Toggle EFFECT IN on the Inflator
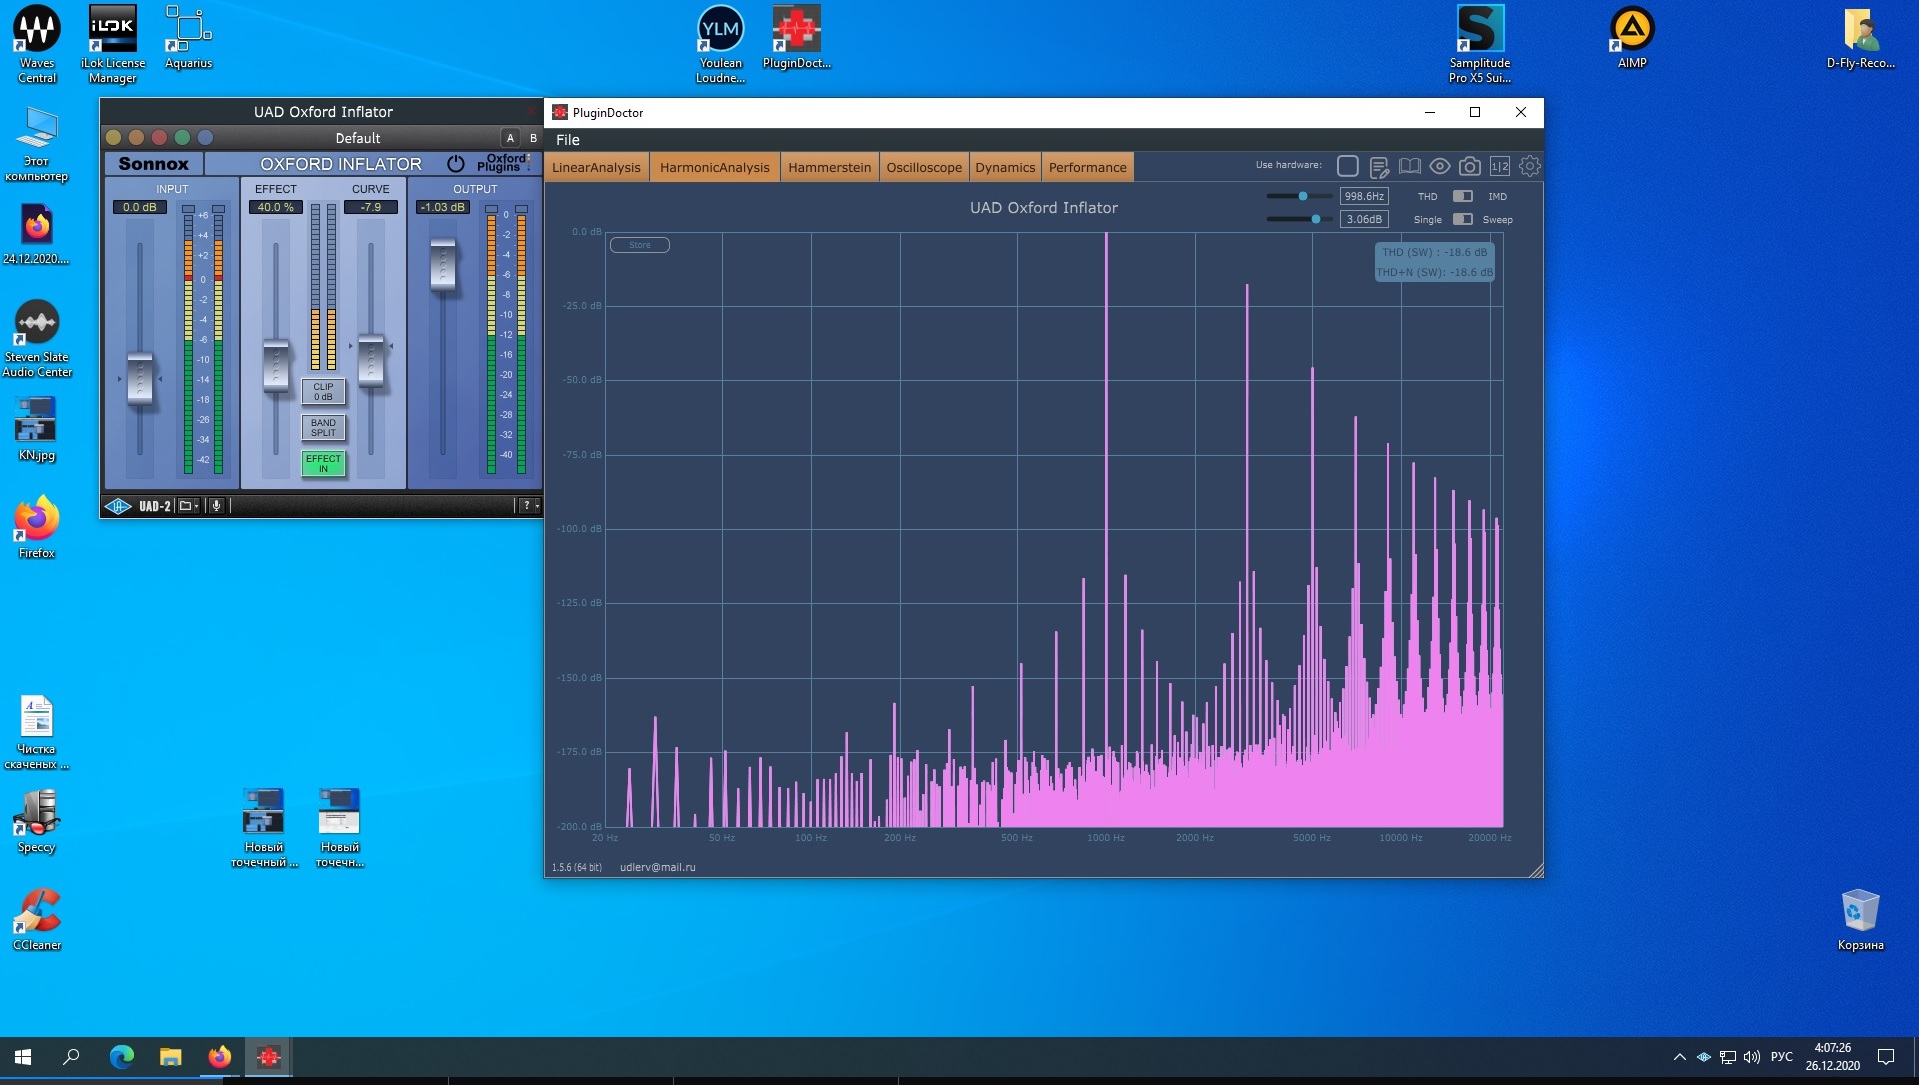1919x1085 pixels. 323,463
